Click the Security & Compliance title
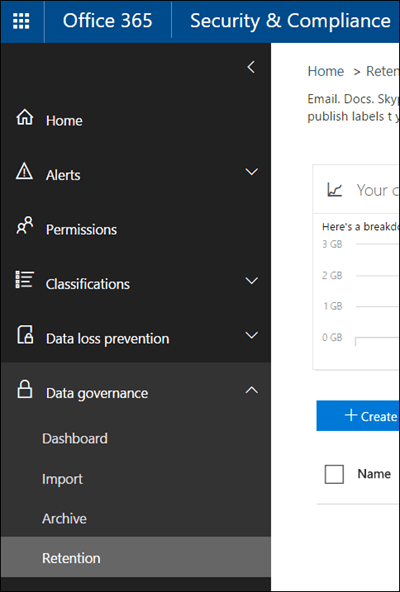 pos(290,20)
